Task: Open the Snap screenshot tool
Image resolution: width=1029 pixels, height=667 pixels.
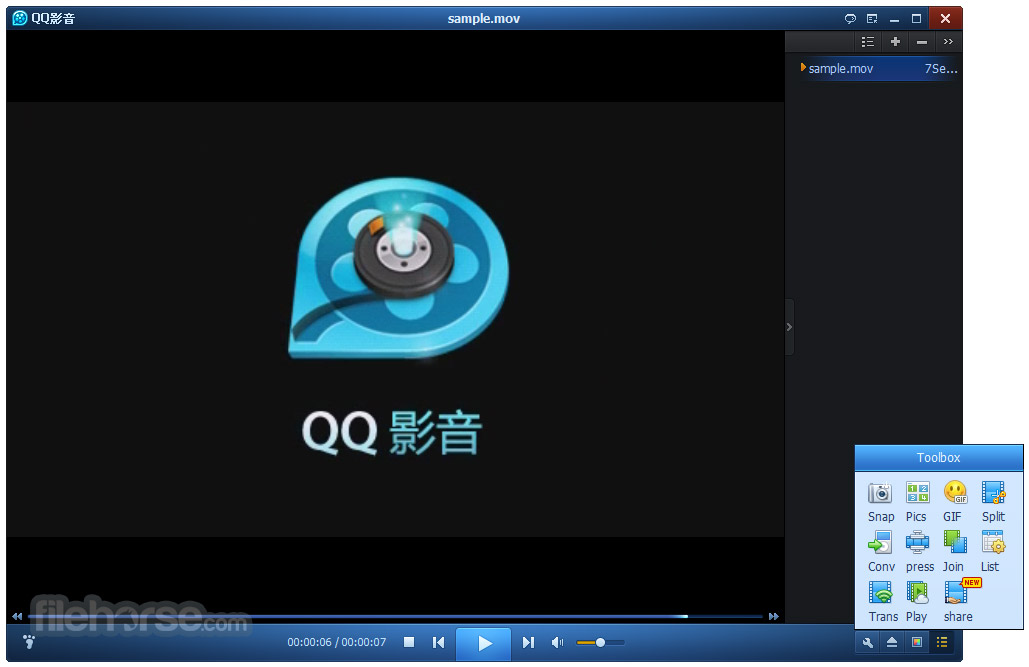Action: pyautogui.click(x=881, y=502)
